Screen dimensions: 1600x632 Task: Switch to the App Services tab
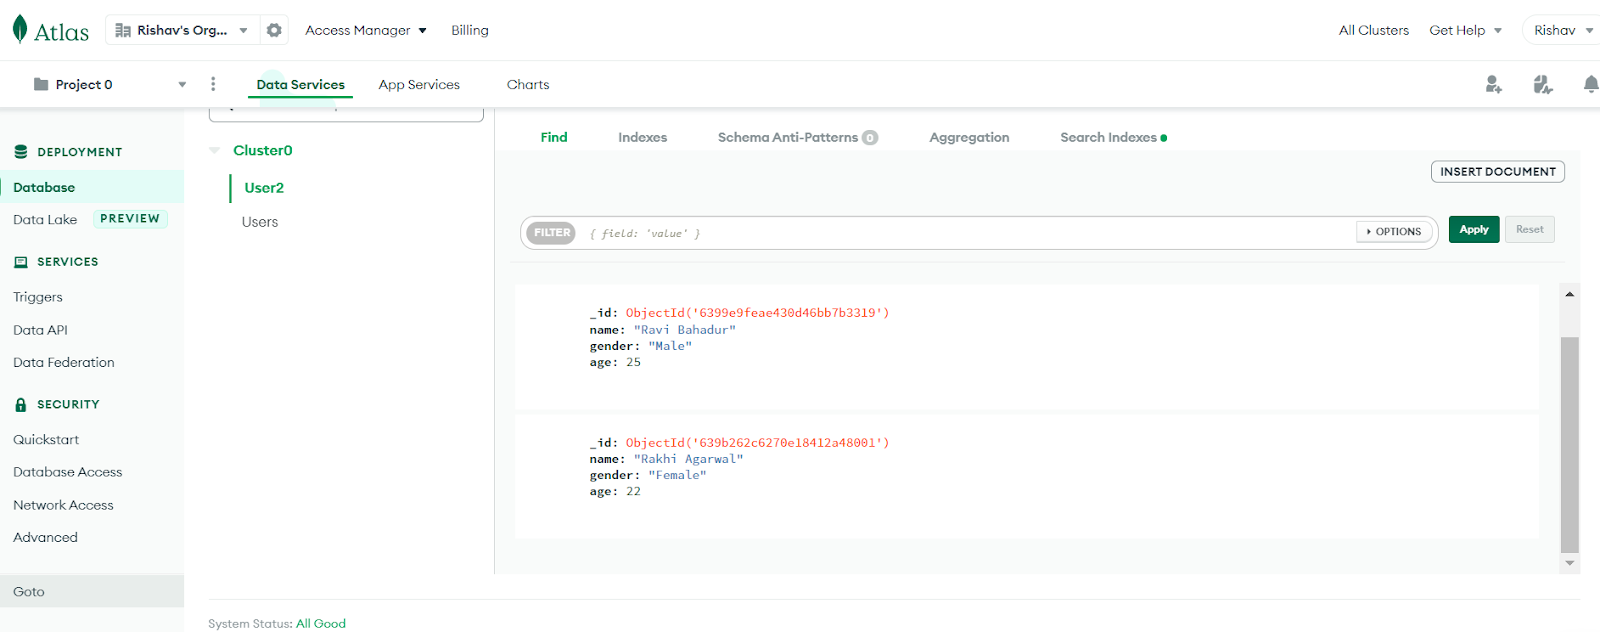point(419,84)
